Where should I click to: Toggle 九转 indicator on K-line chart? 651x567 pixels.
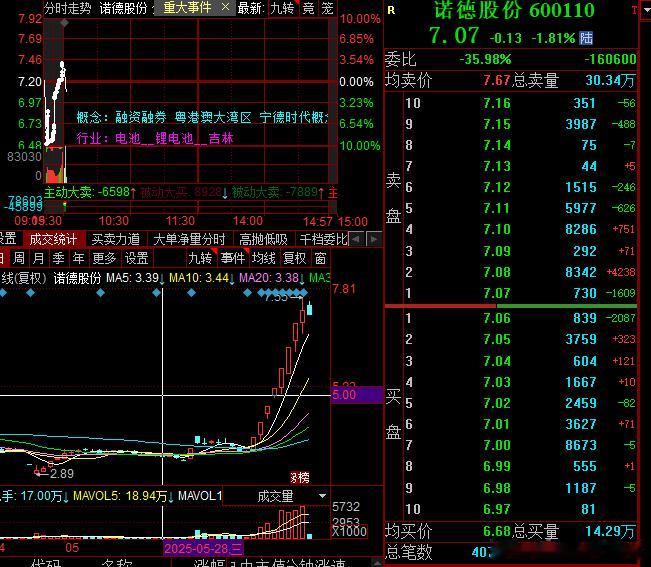[201, 258]
